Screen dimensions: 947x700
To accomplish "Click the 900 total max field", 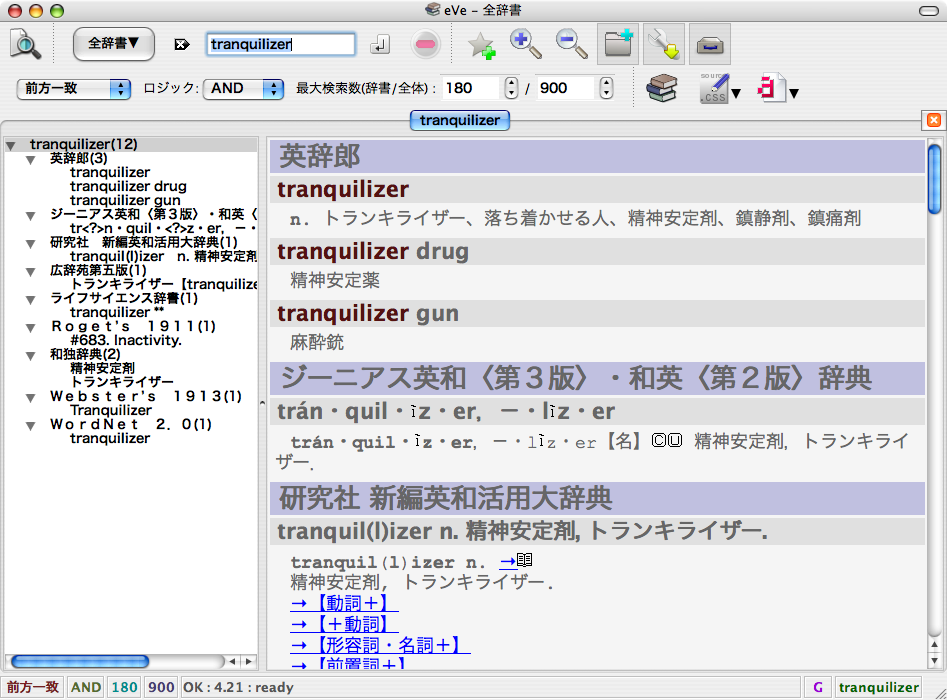I will tap(567, 88).
